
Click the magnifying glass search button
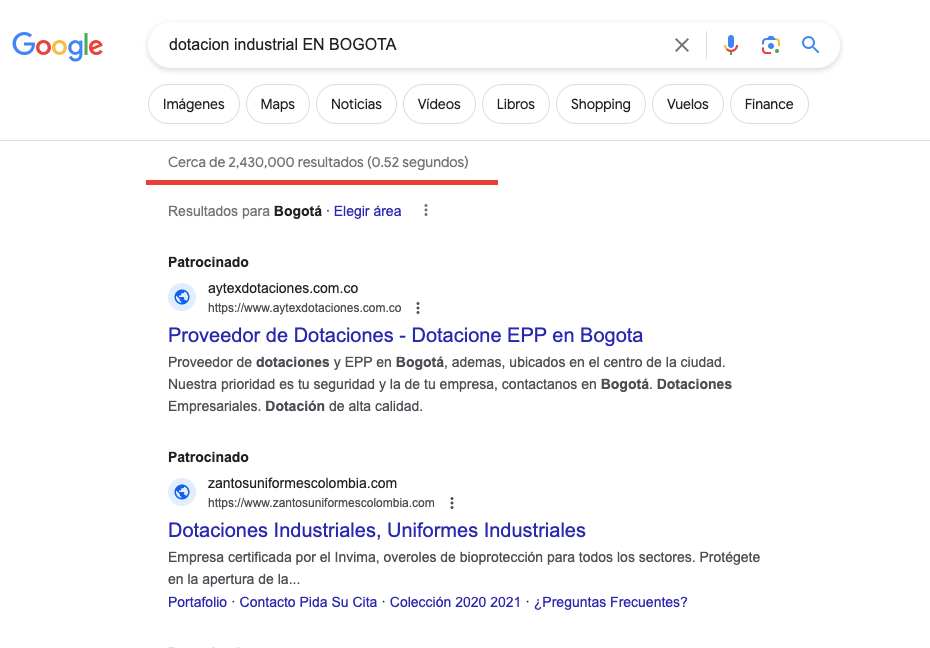pos(810,45)
